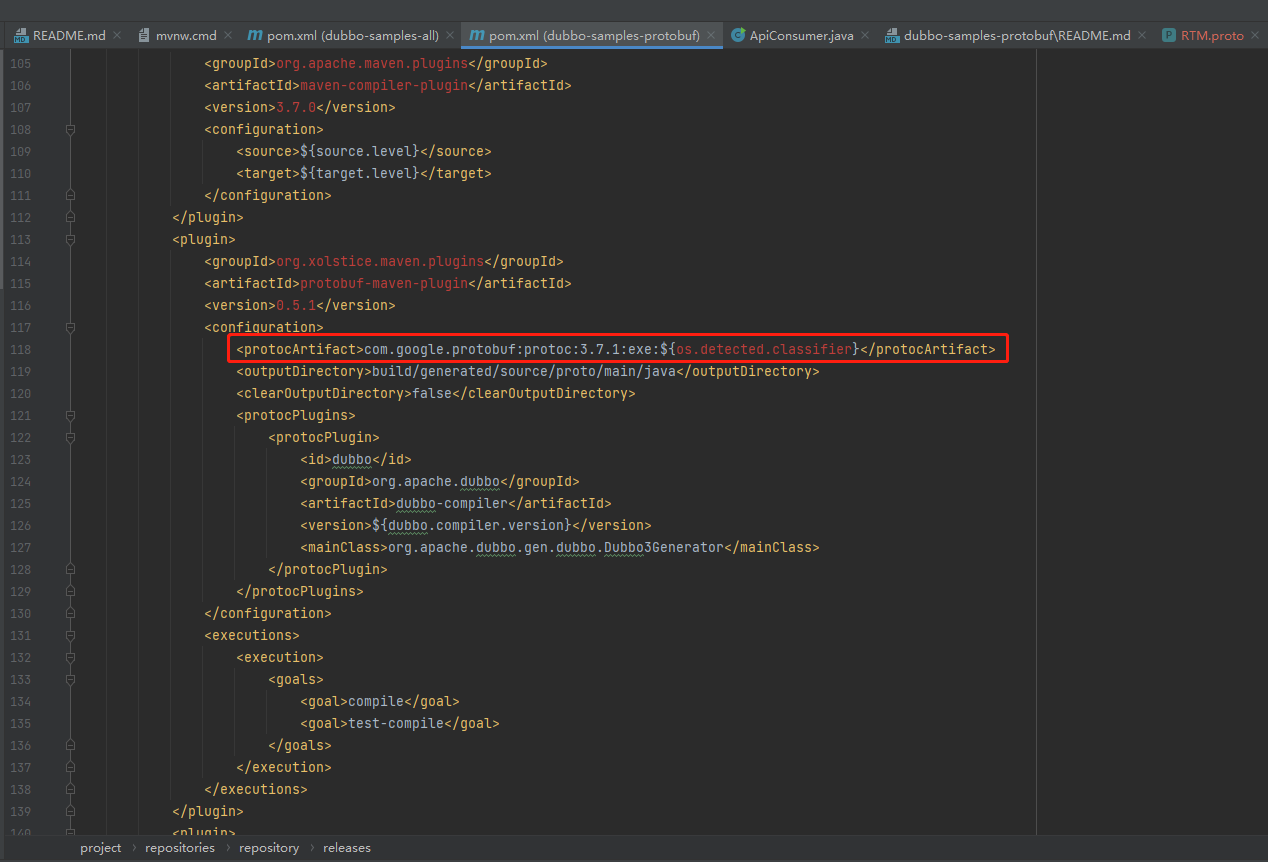Open the pom.xml (dubbo-samples-all) tab
Image resolution: width=1268 pixels, height=862 pixels.
352,35
